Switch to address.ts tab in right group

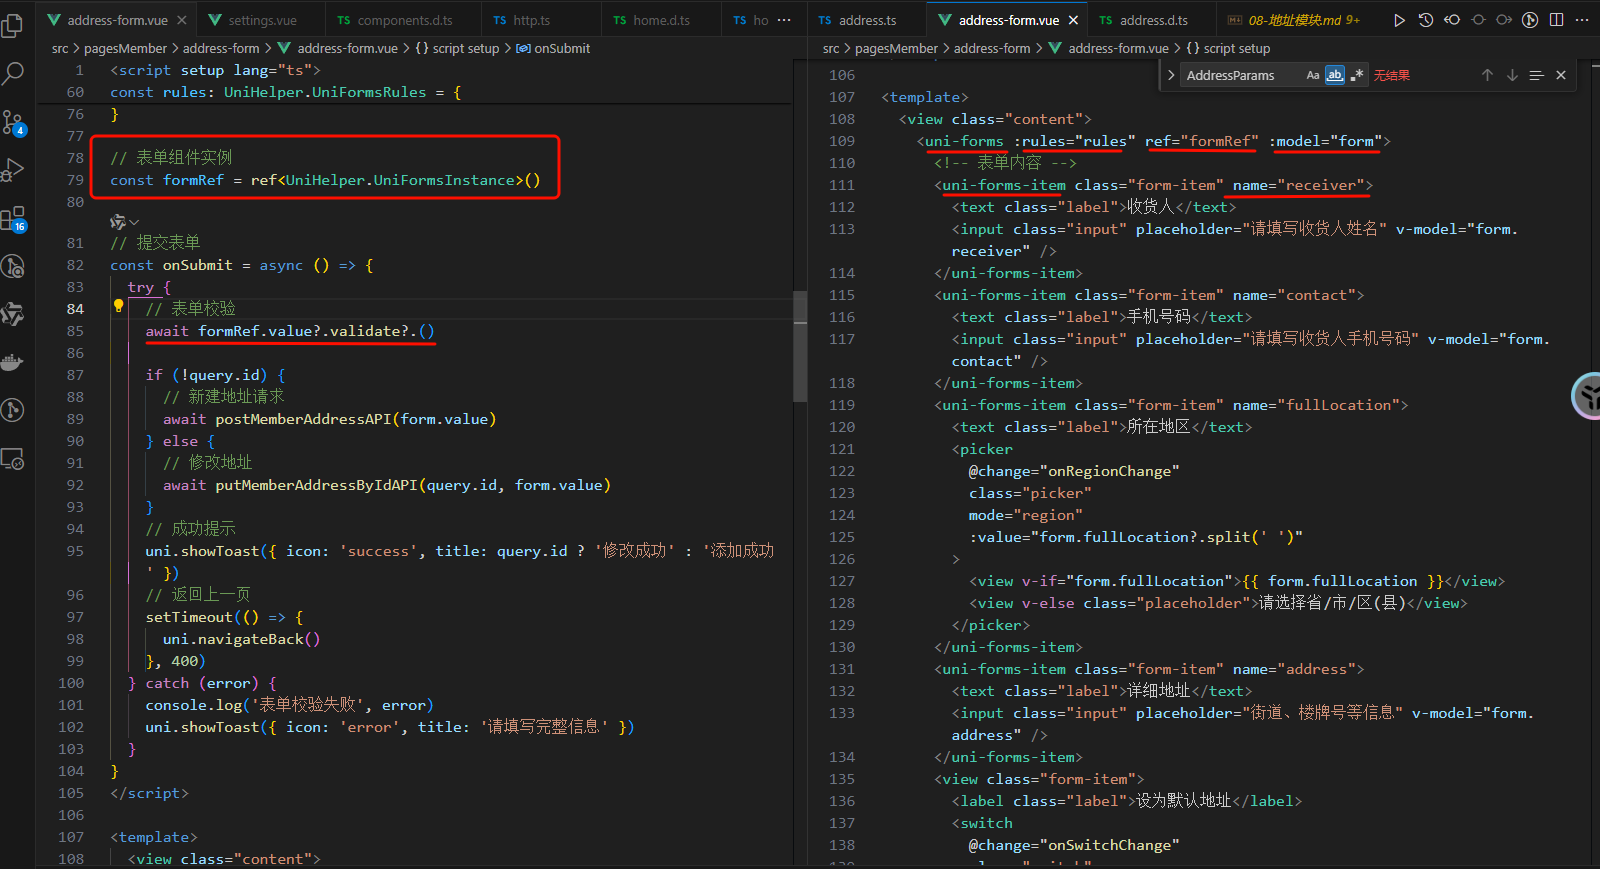[867, 20]
